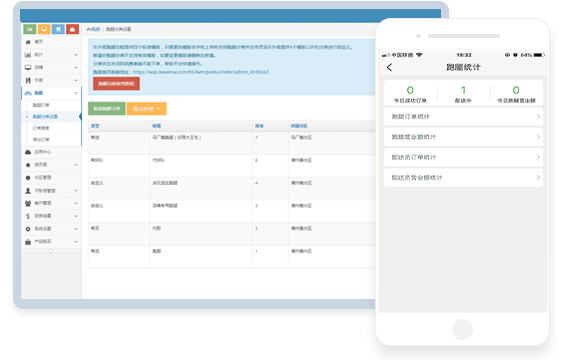Click the green 新建跑腿分类 button

coord(107,109)
